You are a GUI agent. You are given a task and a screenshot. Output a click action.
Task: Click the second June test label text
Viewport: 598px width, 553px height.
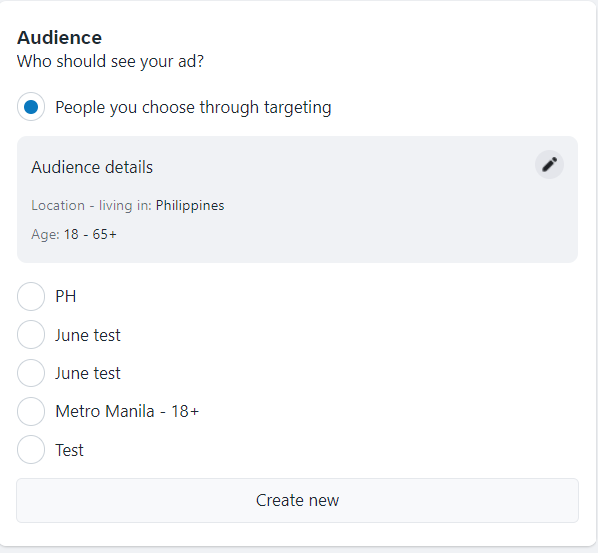88,373
